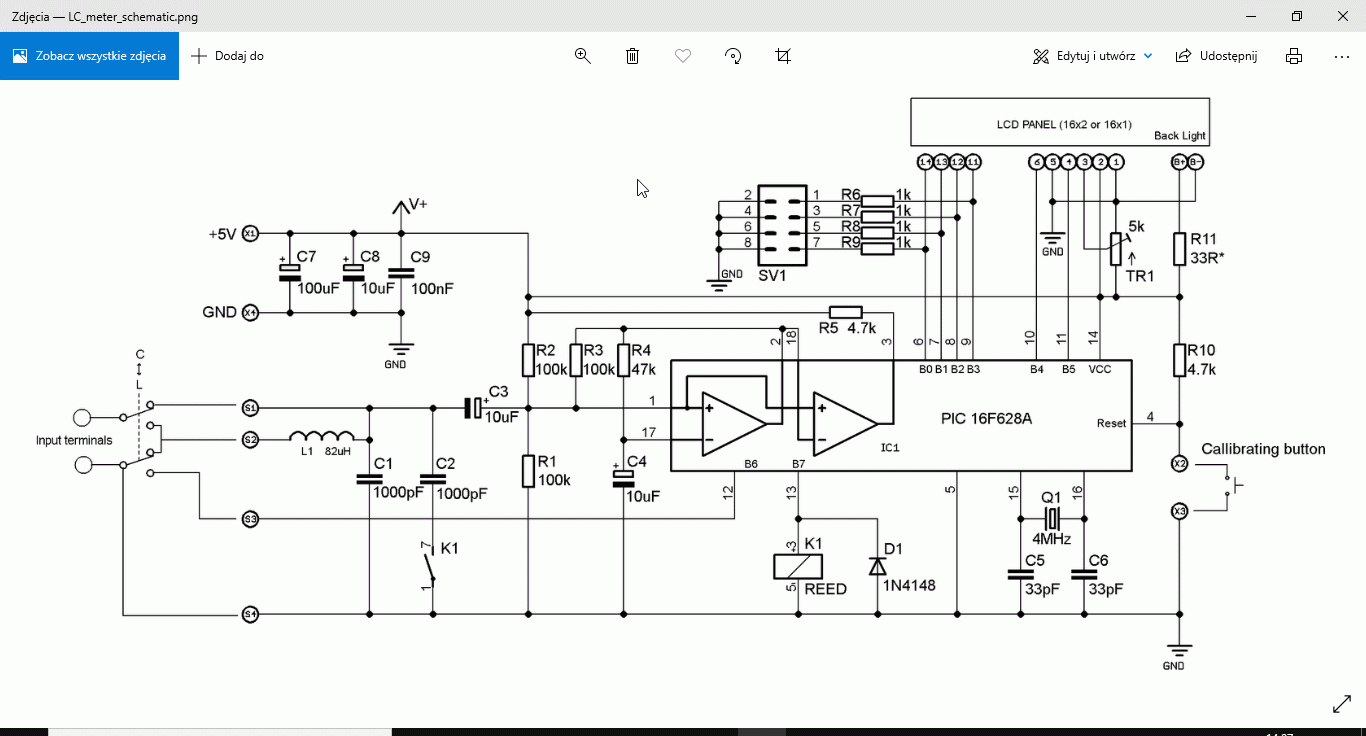The height and width of the screenshot is (736, 1366).
Task: Click the "Callibrating button" label in image
Action: point(1263,449)
